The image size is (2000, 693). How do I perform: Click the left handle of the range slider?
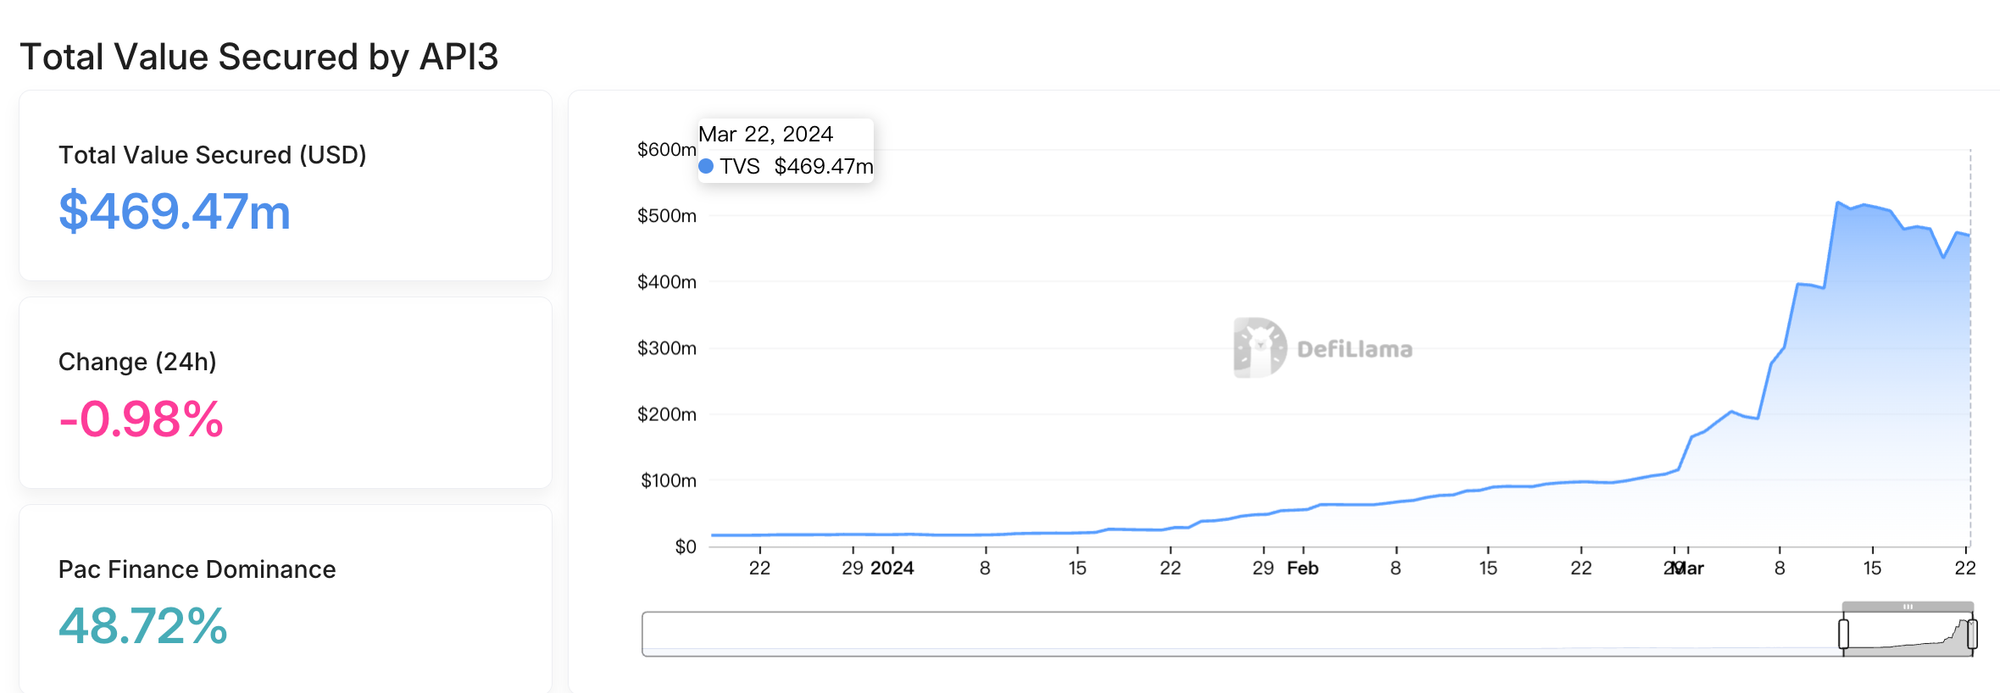(x=1843, y=634)
